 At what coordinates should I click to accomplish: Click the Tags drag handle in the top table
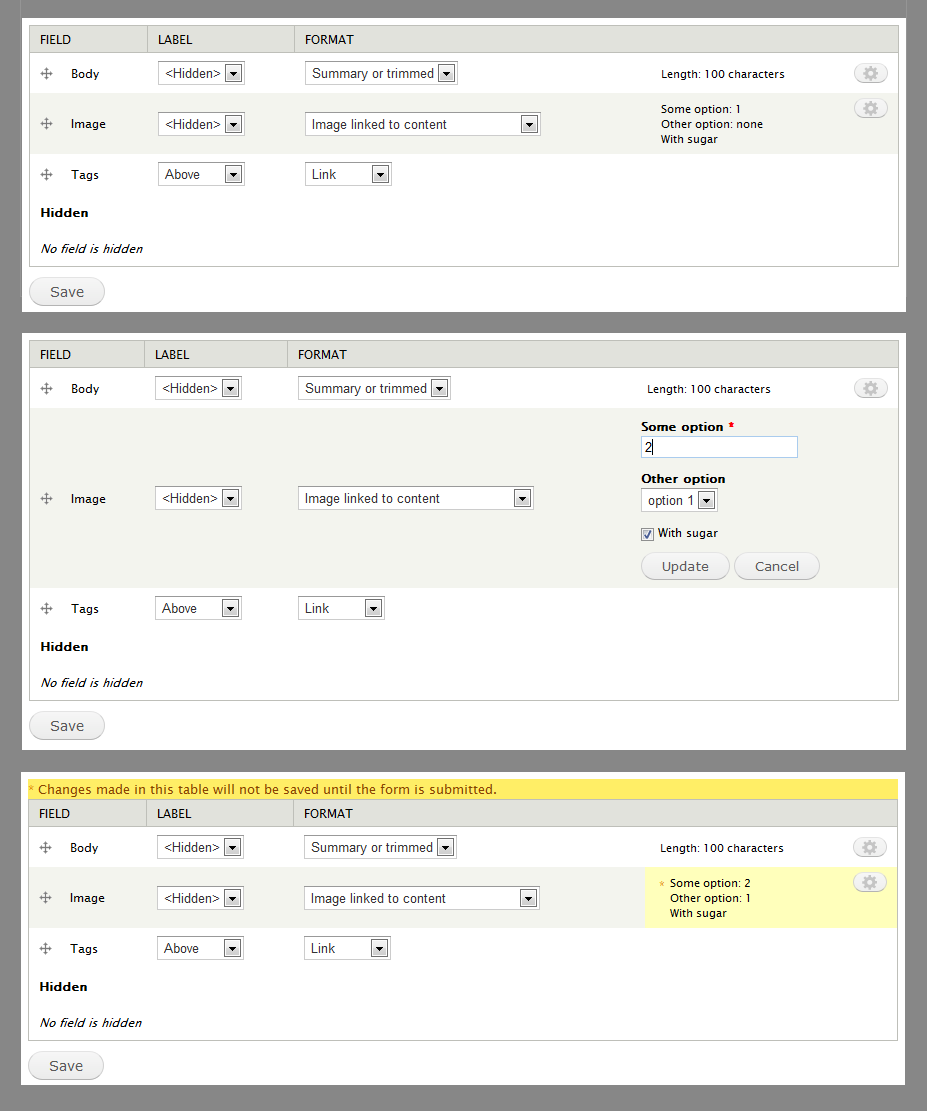tap(46, 175)
